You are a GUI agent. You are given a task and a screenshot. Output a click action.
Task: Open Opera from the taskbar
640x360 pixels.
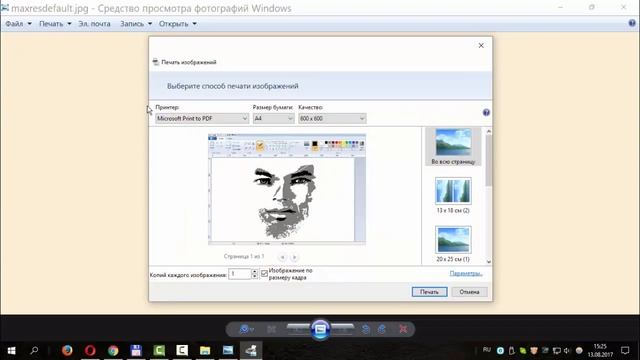click(x=90, y=350)
